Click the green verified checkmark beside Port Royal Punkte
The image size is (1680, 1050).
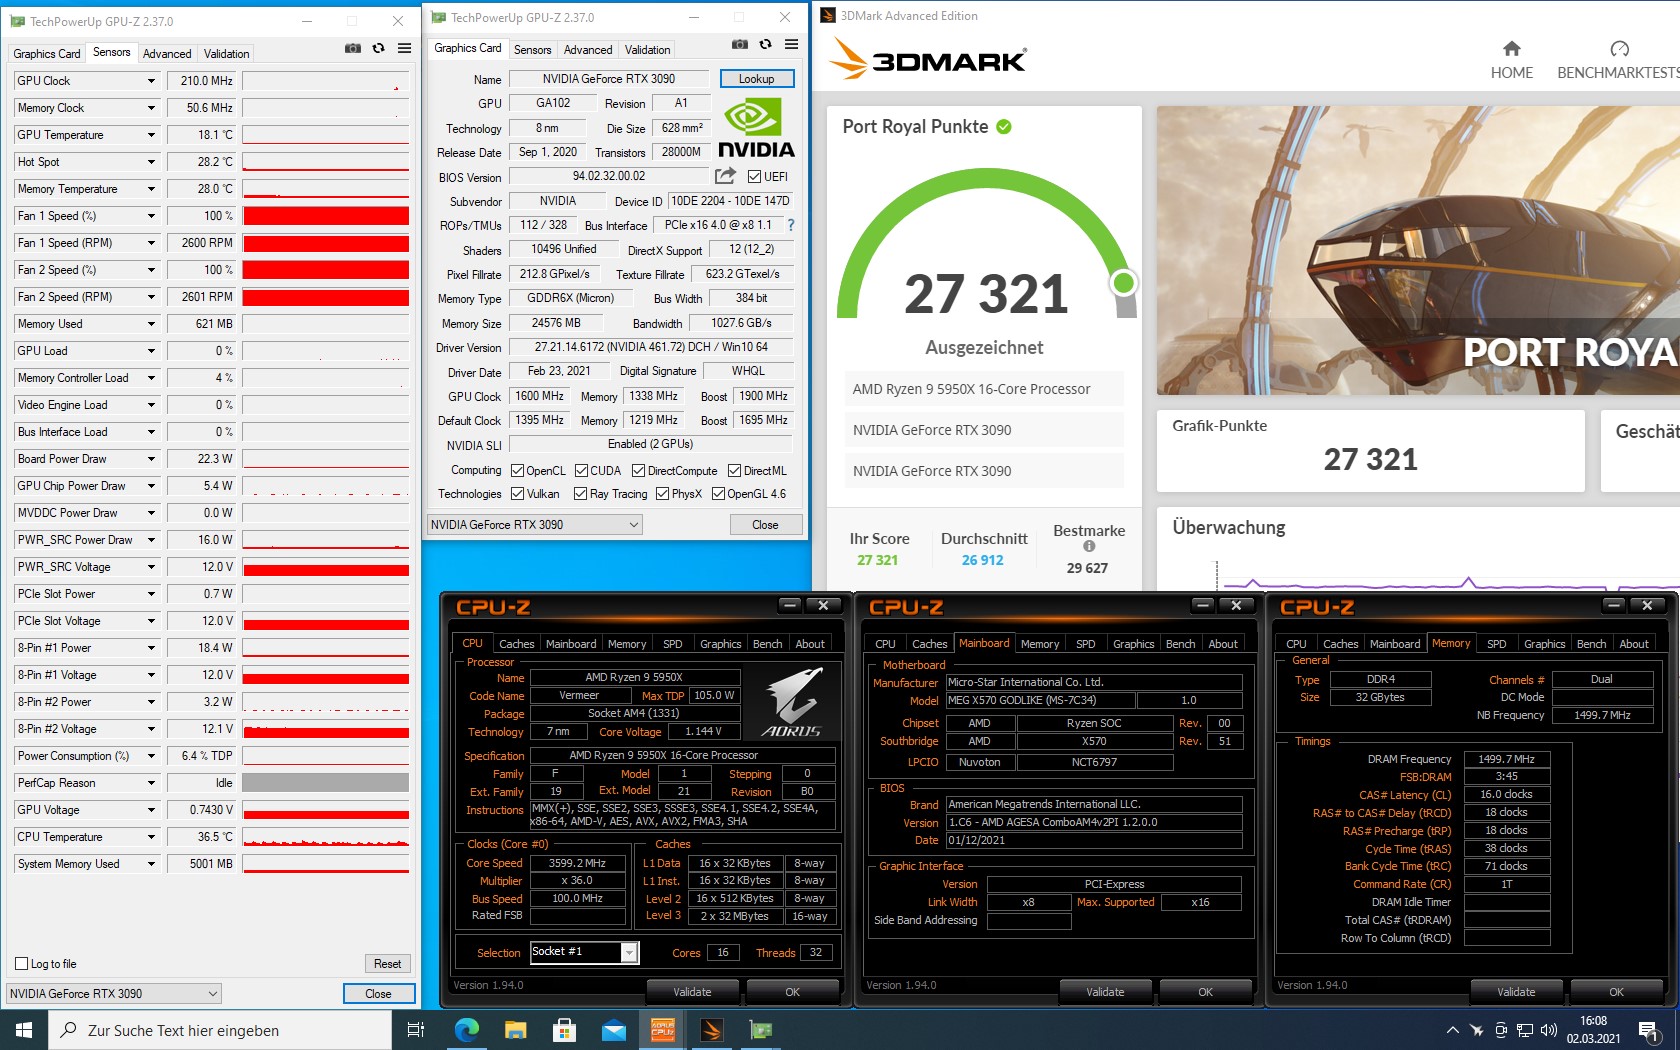(x=1004, y=127)
